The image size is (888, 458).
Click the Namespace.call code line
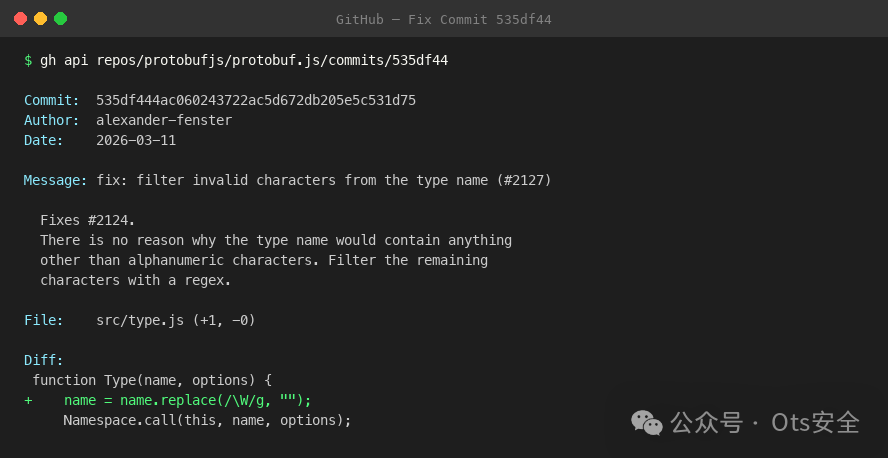208,420
